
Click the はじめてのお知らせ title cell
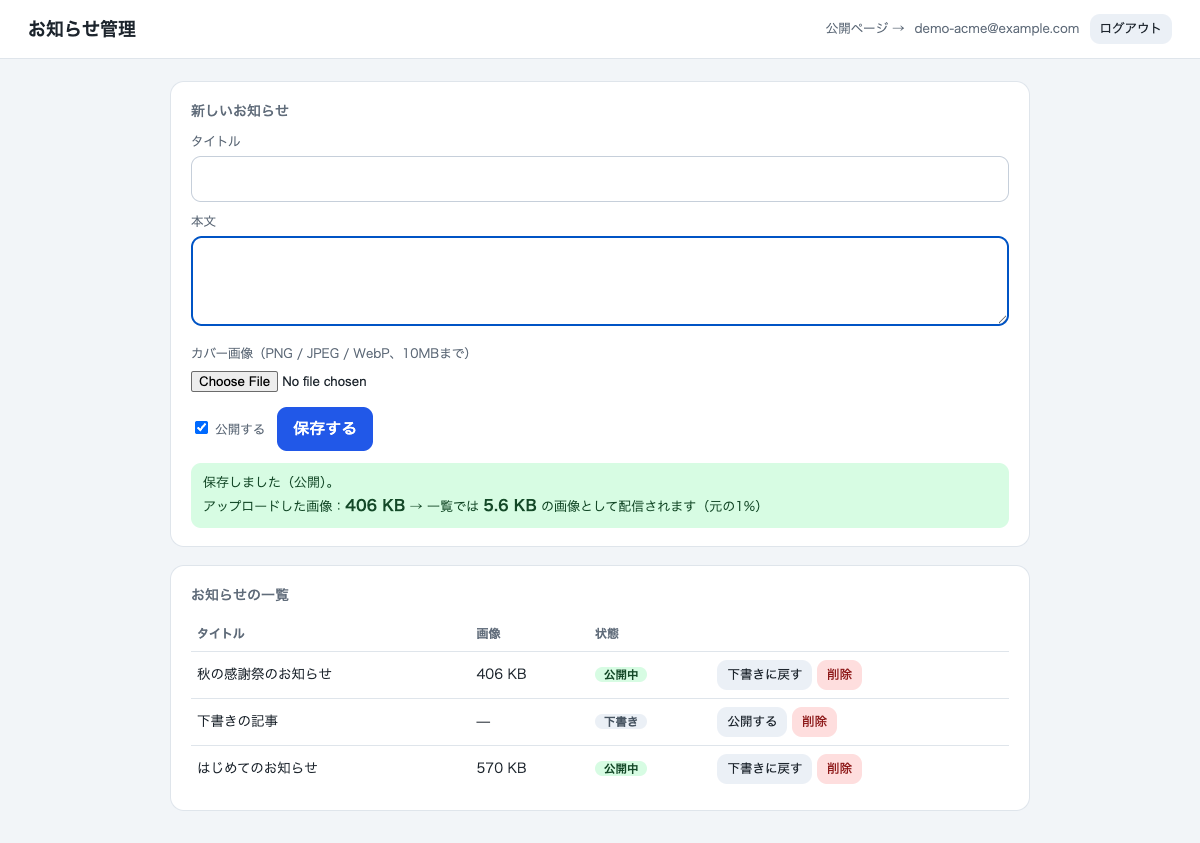[x=257, y=768]
